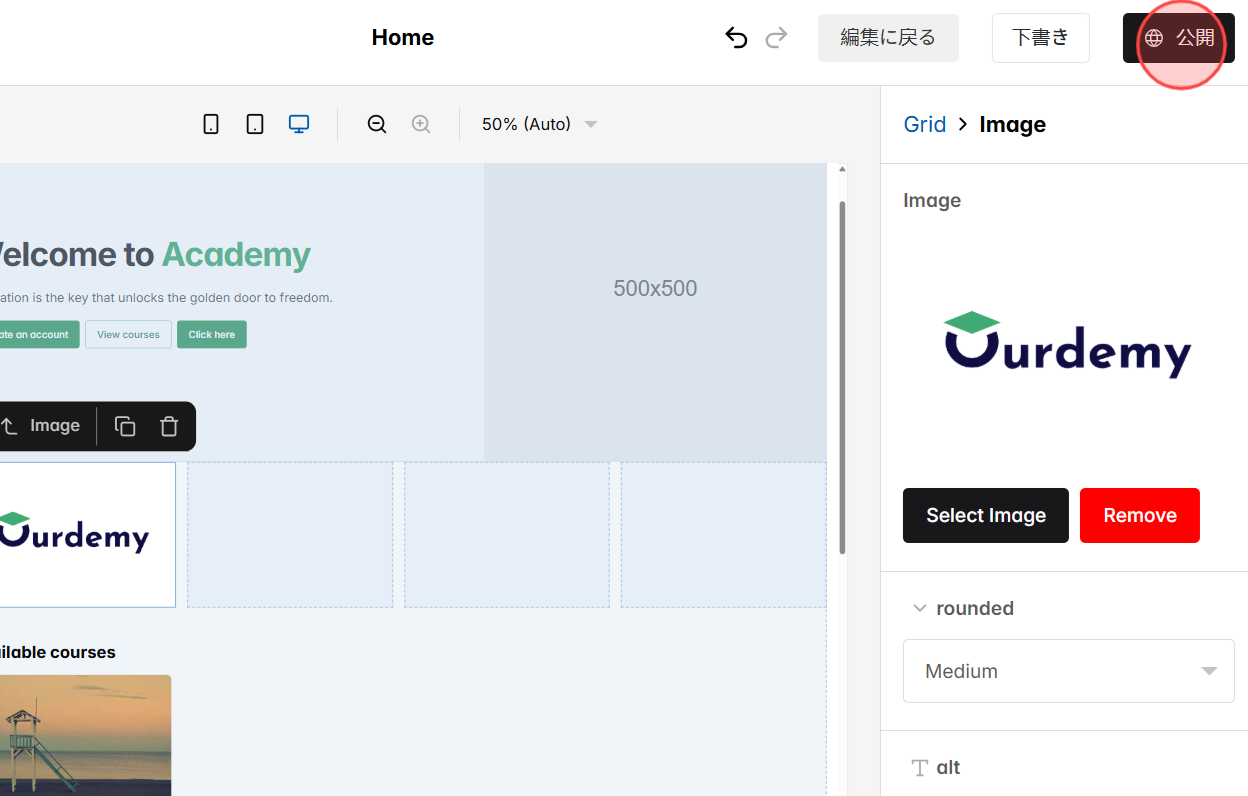Delete the Image block with trash icon

[168, 426]
